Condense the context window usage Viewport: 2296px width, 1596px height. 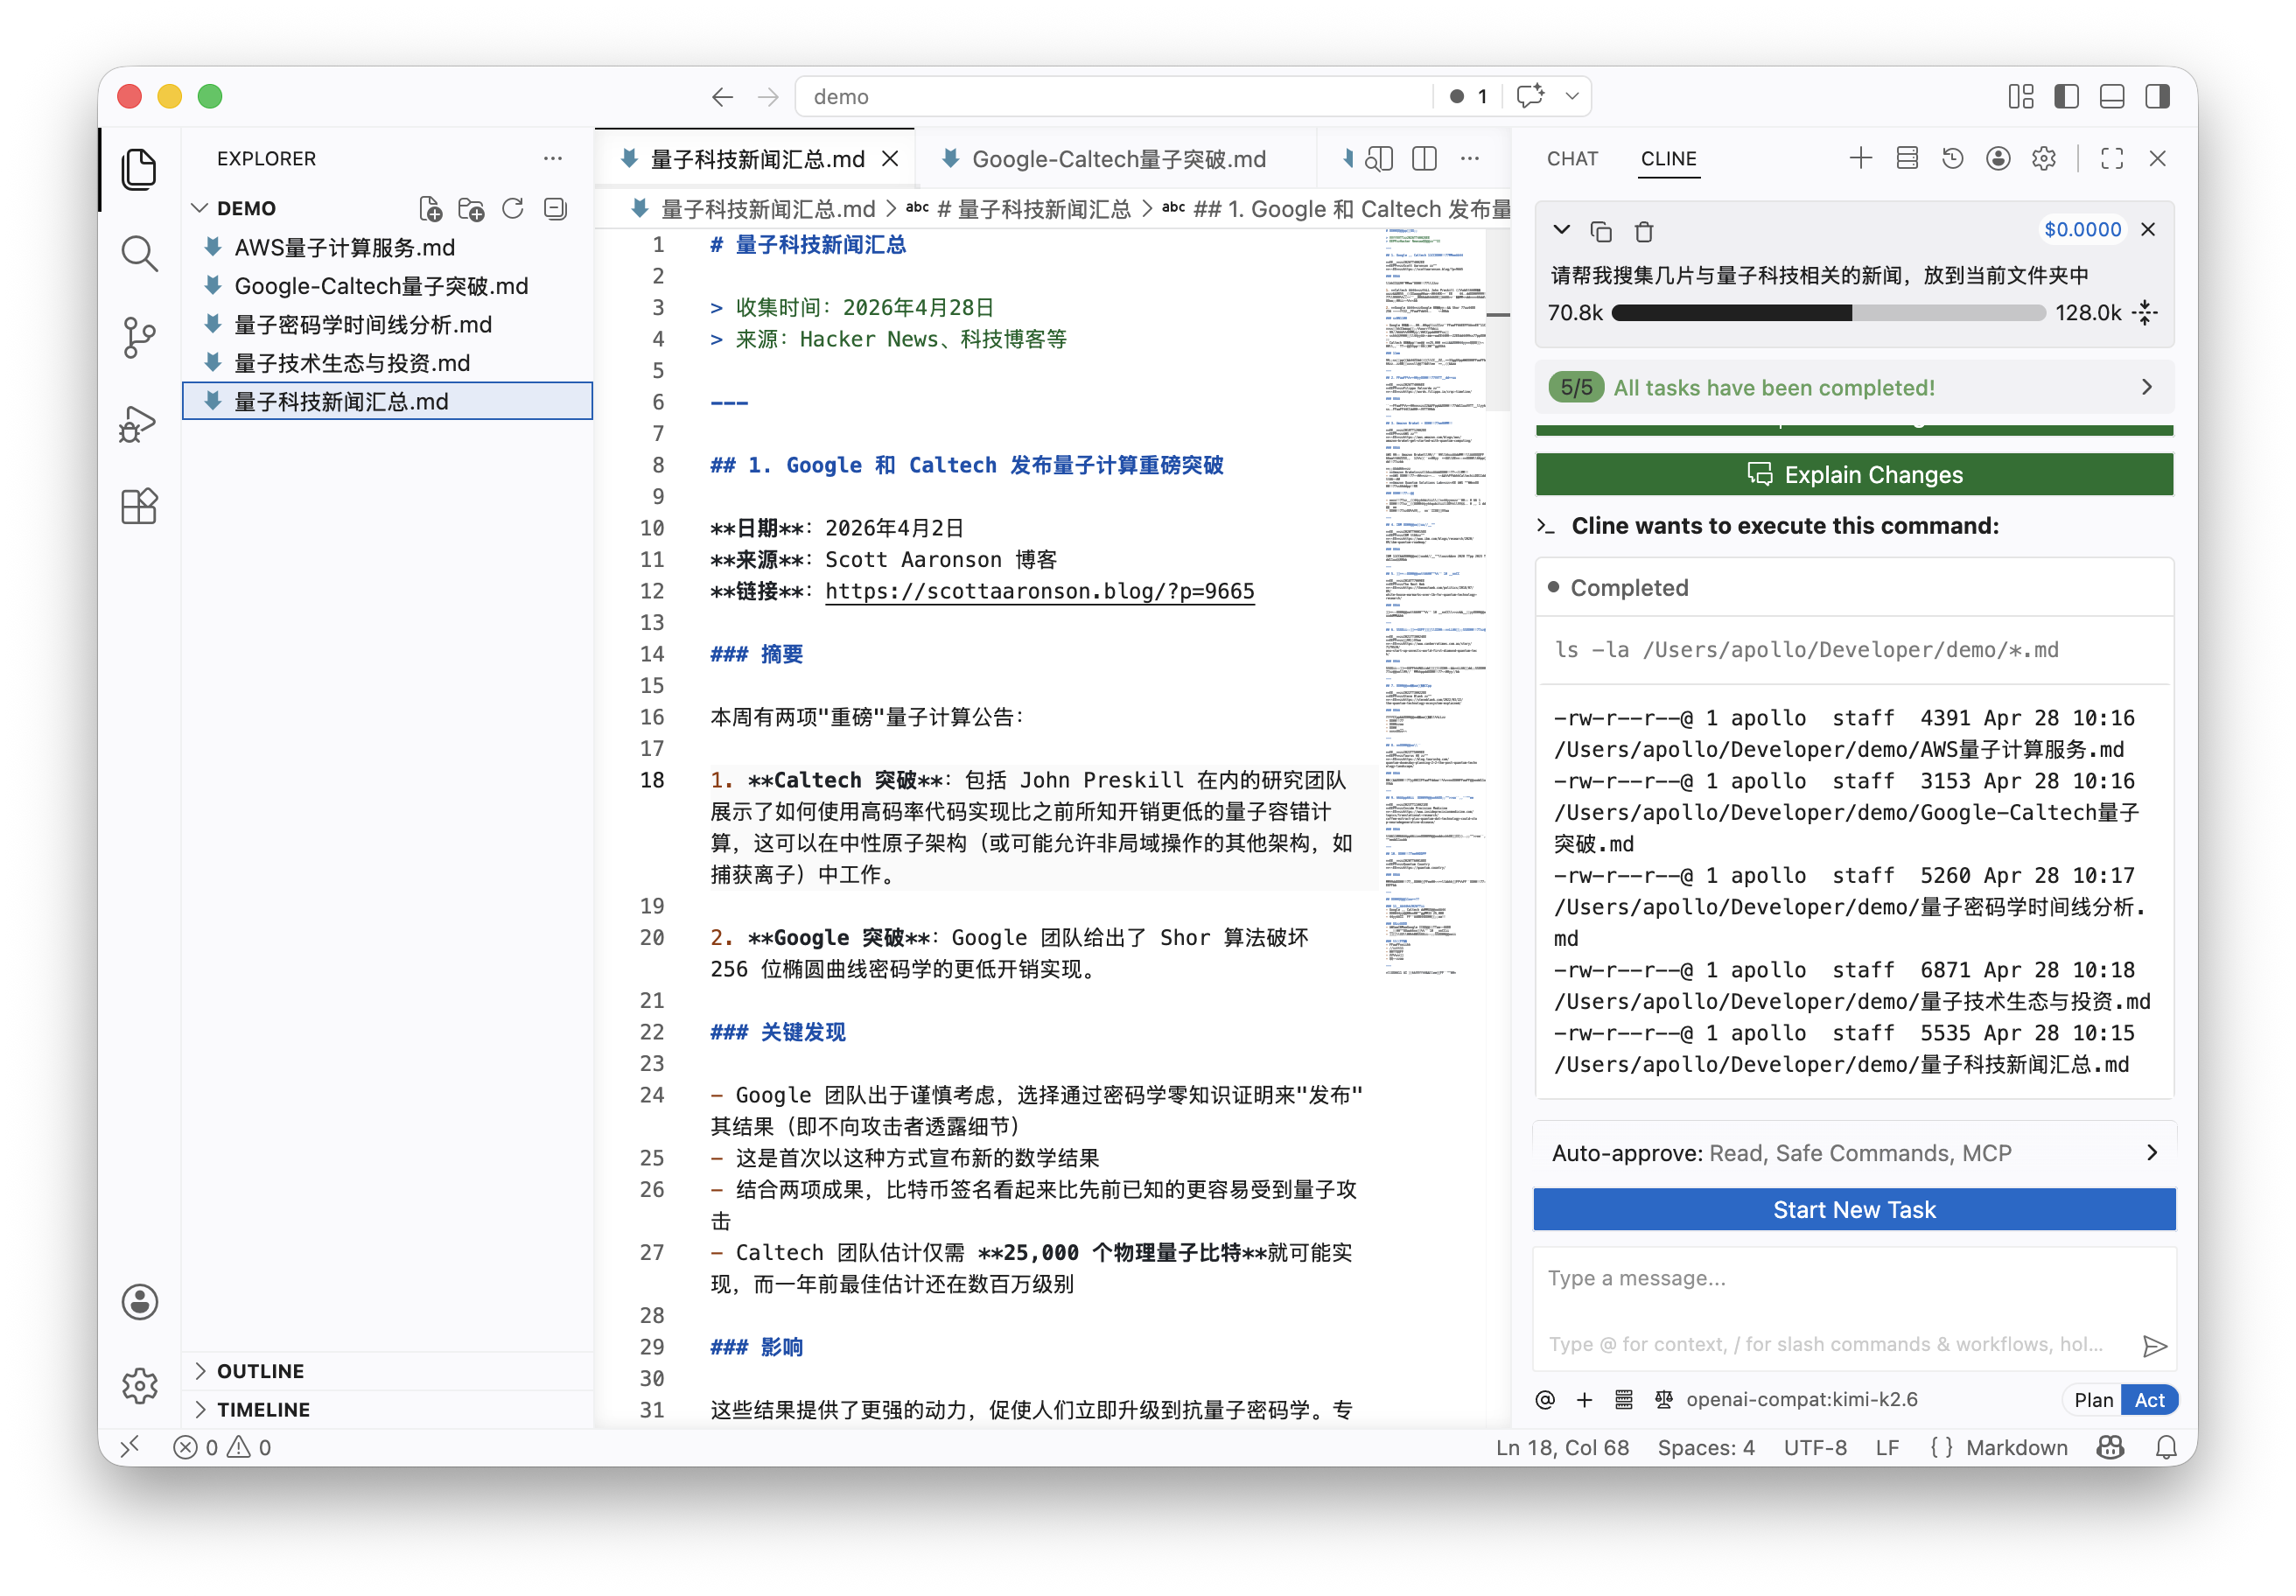point(2145,313)
